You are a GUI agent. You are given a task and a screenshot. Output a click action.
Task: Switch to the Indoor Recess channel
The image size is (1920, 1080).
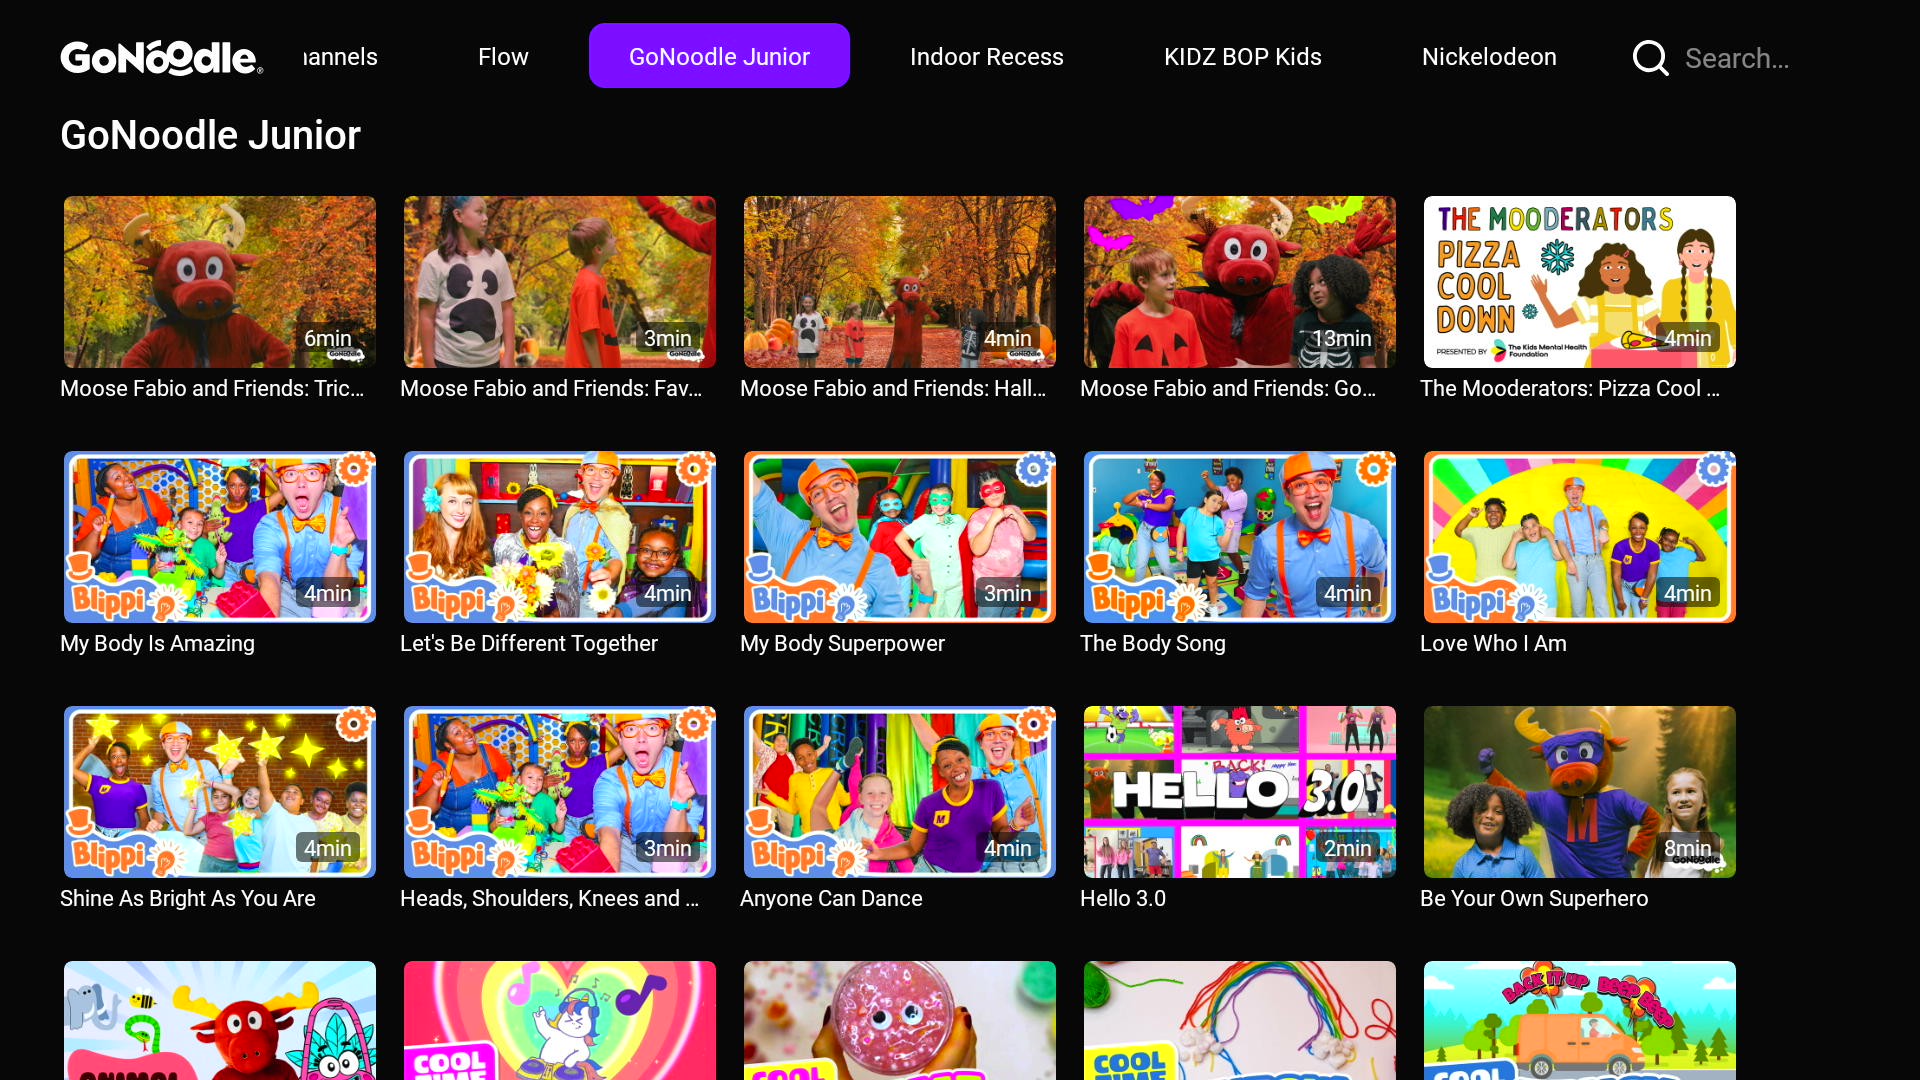coord(986,56)
